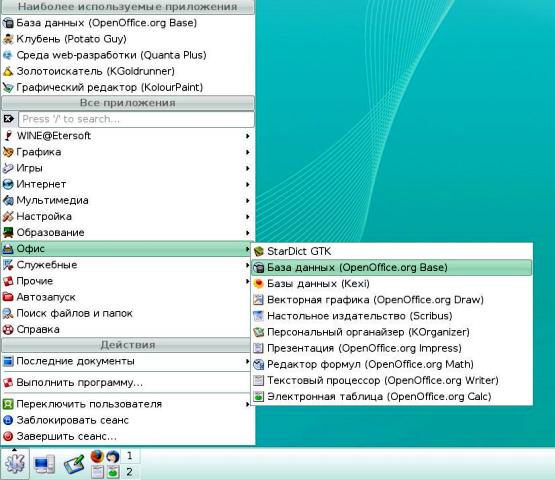Open the Интернет menu category

(x=127, y=184)
